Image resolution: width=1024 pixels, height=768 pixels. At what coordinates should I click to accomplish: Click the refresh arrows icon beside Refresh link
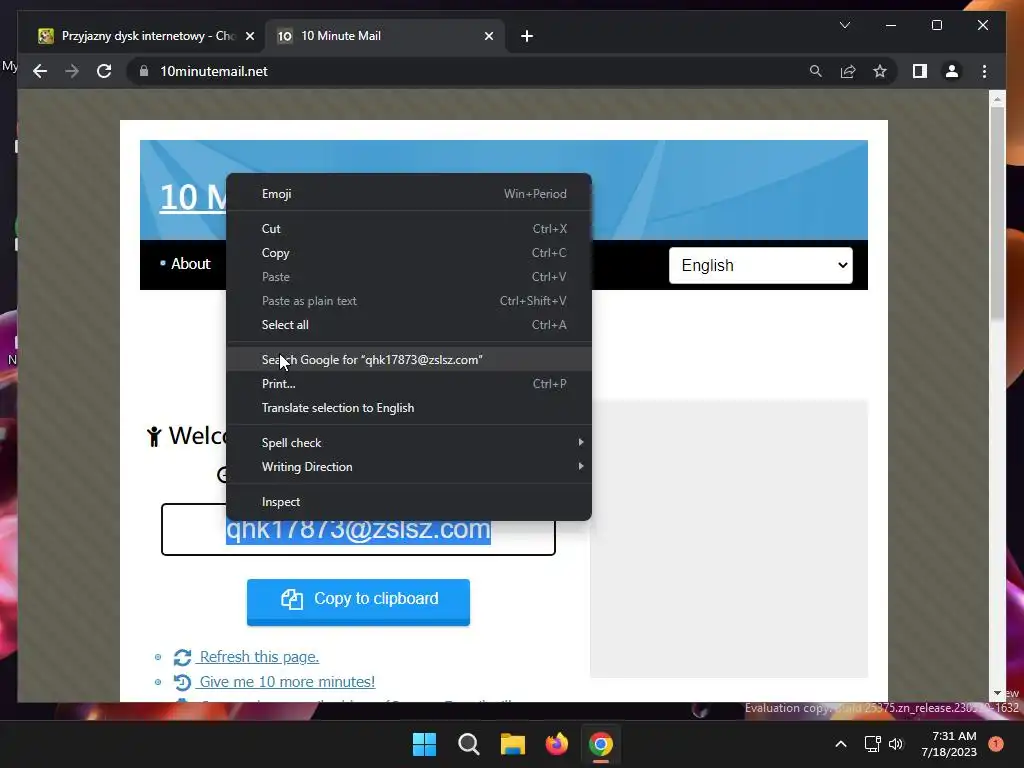click(182, 657)
